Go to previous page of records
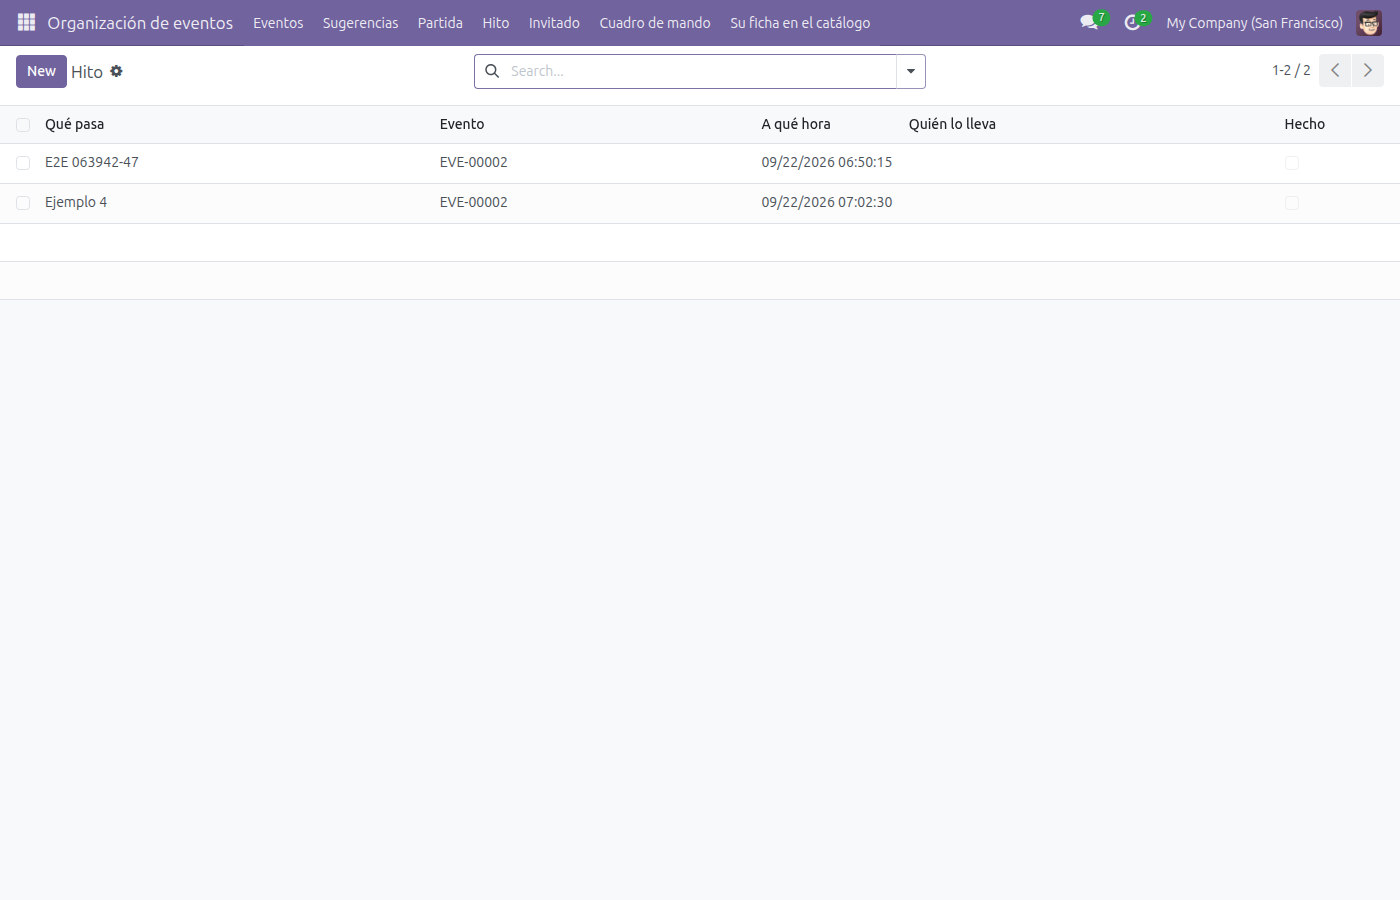This screenshot has width=1400, height=900. click(x=1335, y=70)
